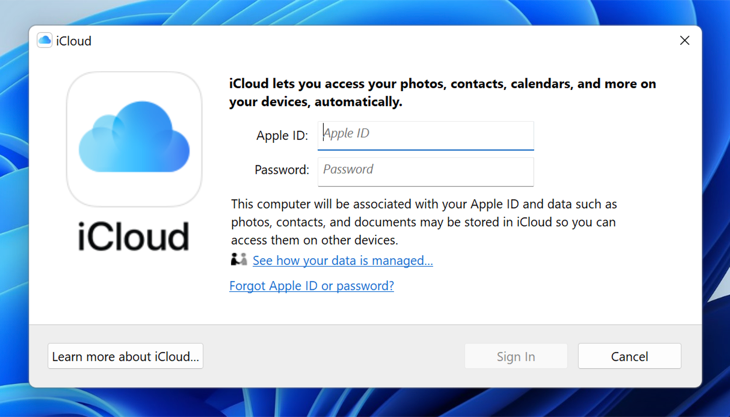The image size is (730, 417).
Task: Open See how your data is managed link
Action: [343, 260]
